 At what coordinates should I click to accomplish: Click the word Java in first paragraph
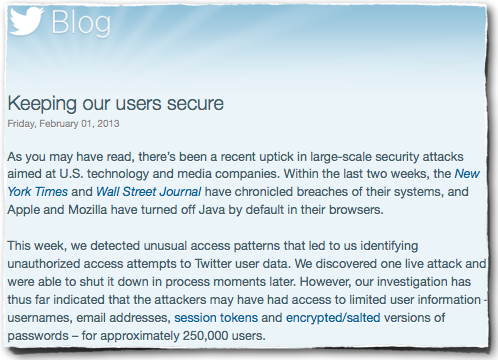(x=212, y=210)
